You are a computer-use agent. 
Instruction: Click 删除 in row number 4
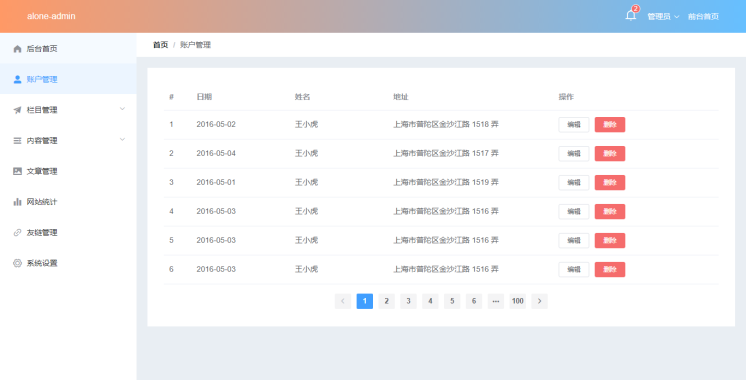click(x=610, y=212)
